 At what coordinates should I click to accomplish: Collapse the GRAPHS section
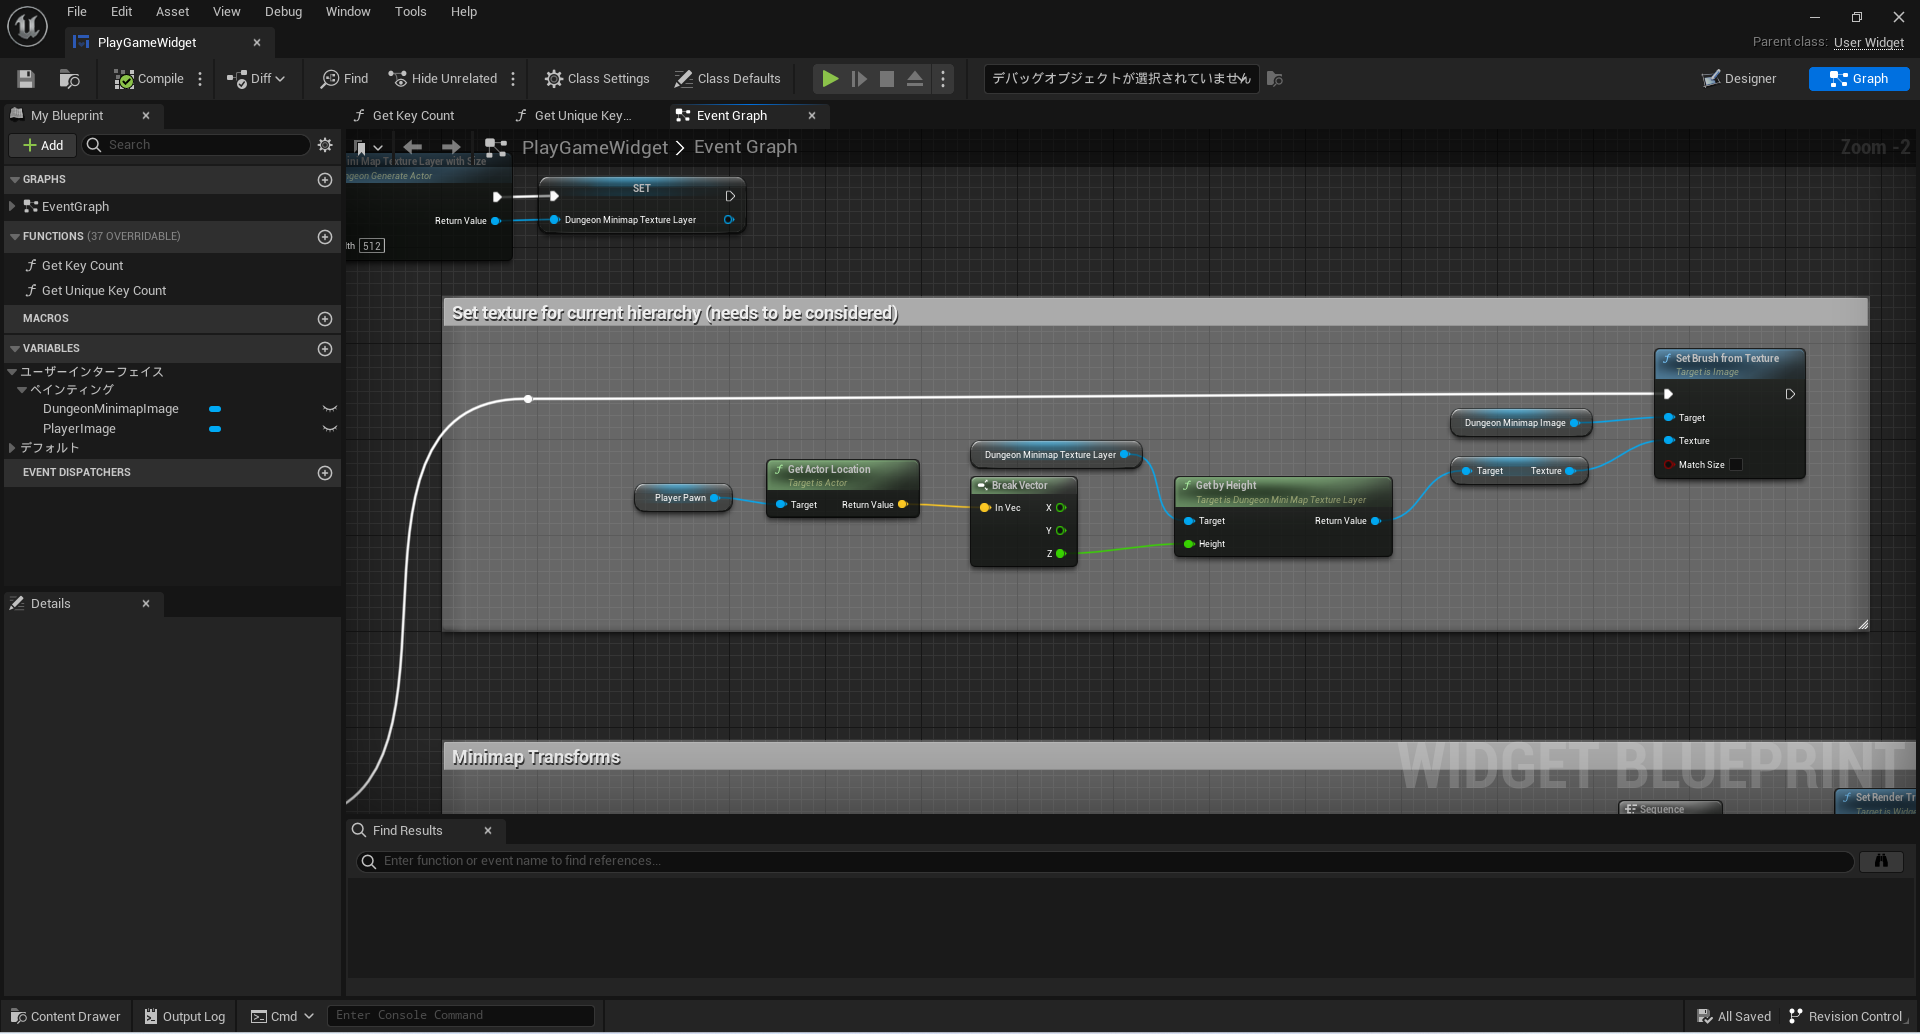[15, 180]
